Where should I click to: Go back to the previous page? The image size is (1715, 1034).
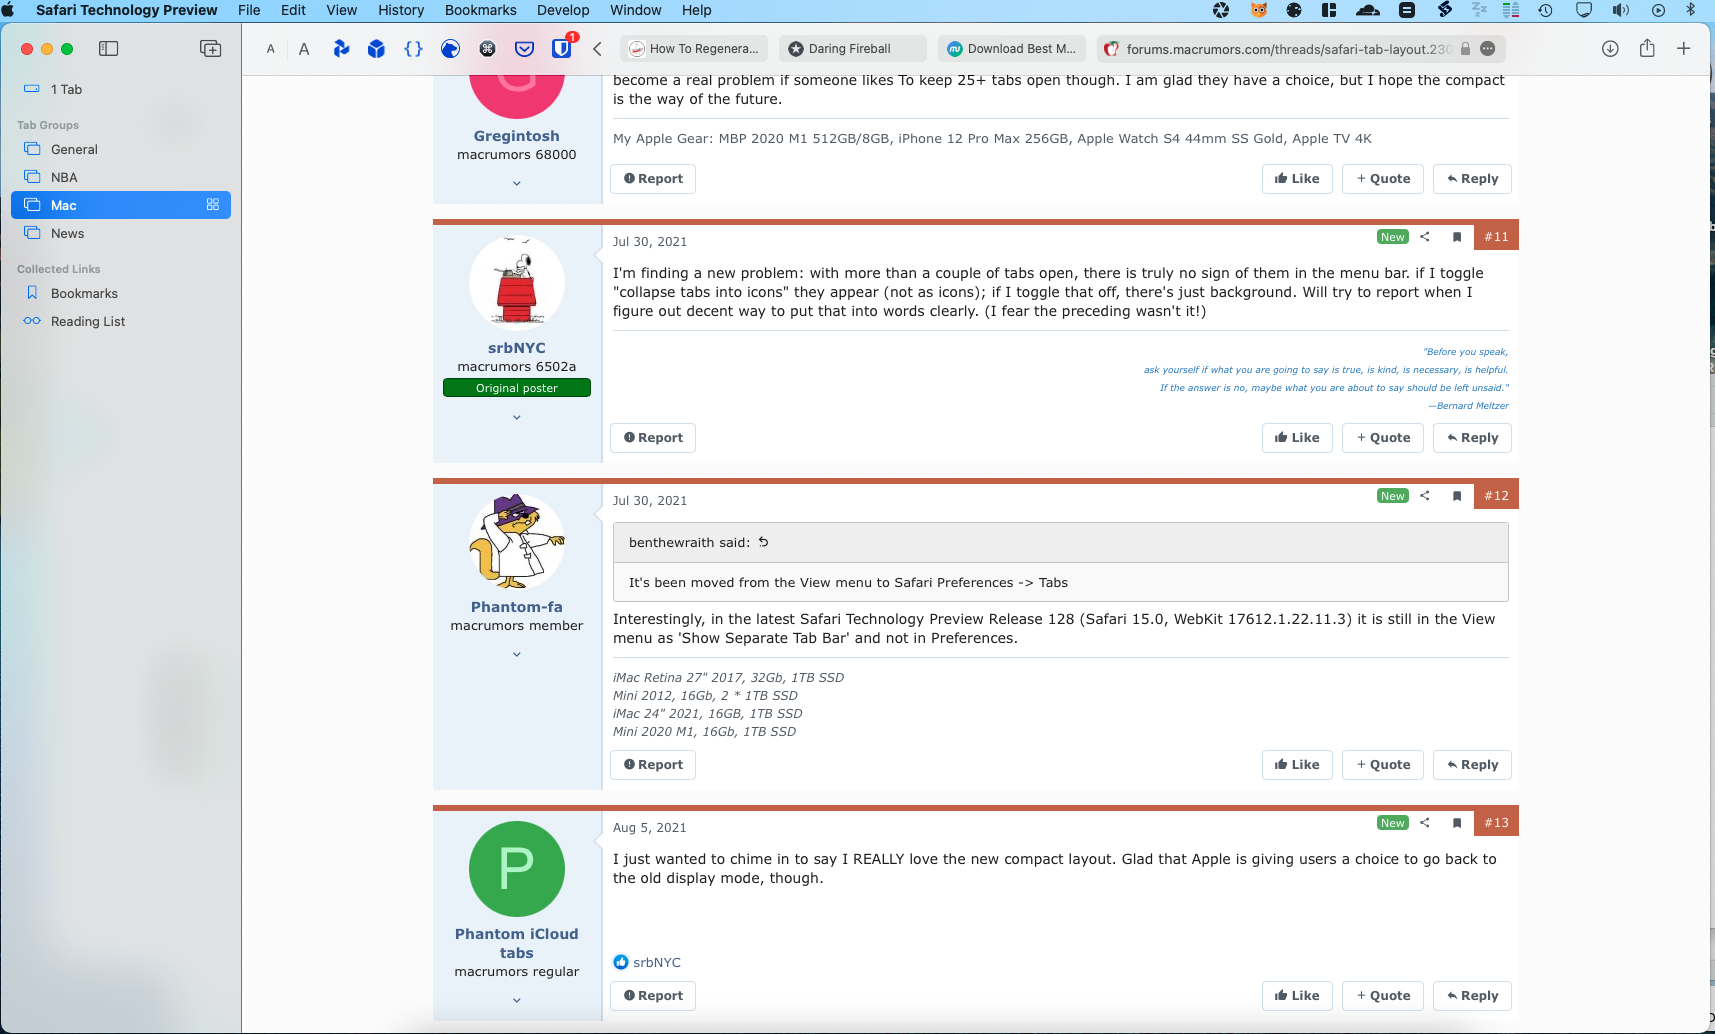[x=597, y=49]
